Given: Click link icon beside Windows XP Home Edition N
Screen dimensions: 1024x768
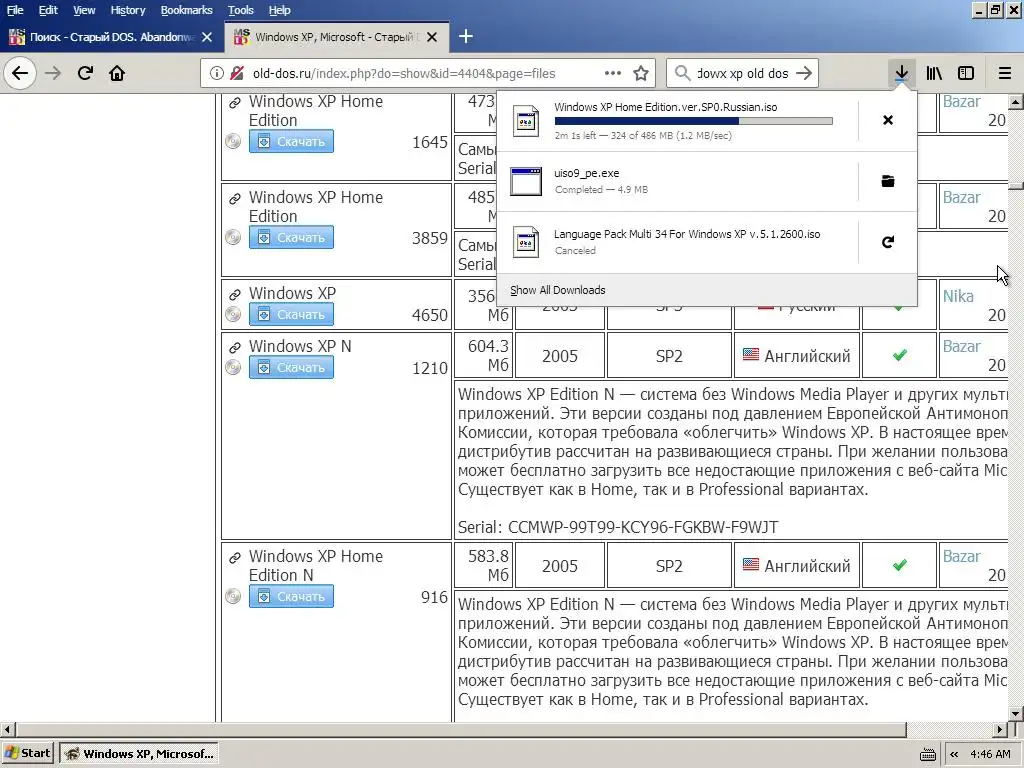Looking at the screenshot, I should point(234,558).
